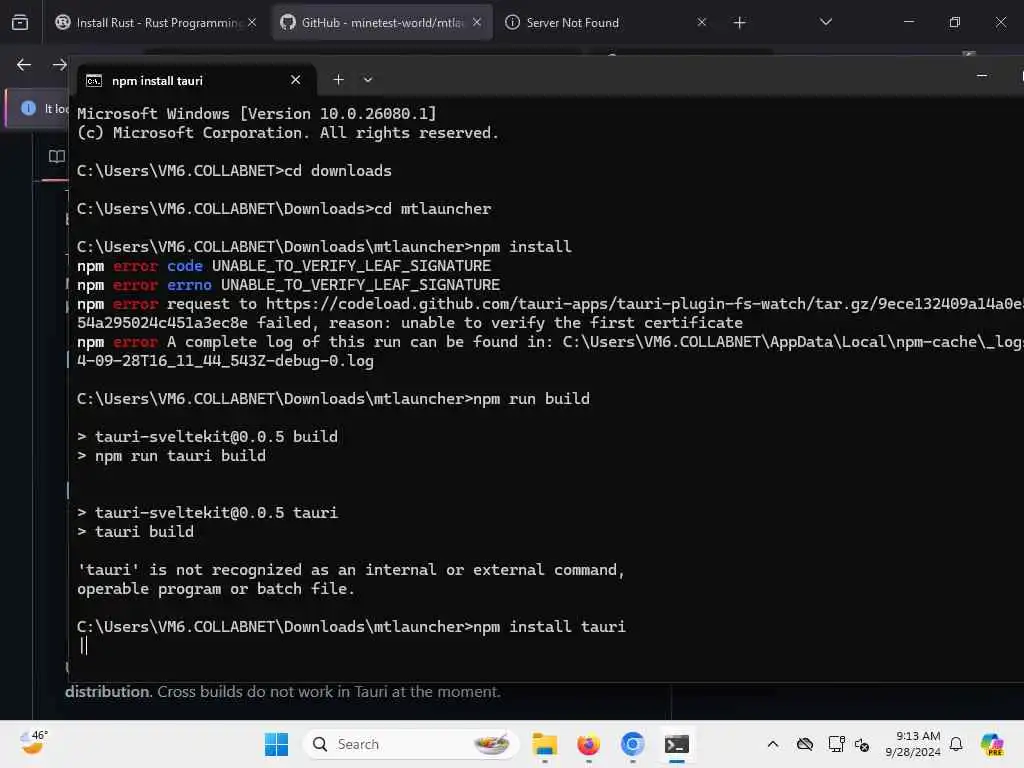1024x768 pixels.
Task: Click the README book icon on GitHub page
Action: point(57,156)
